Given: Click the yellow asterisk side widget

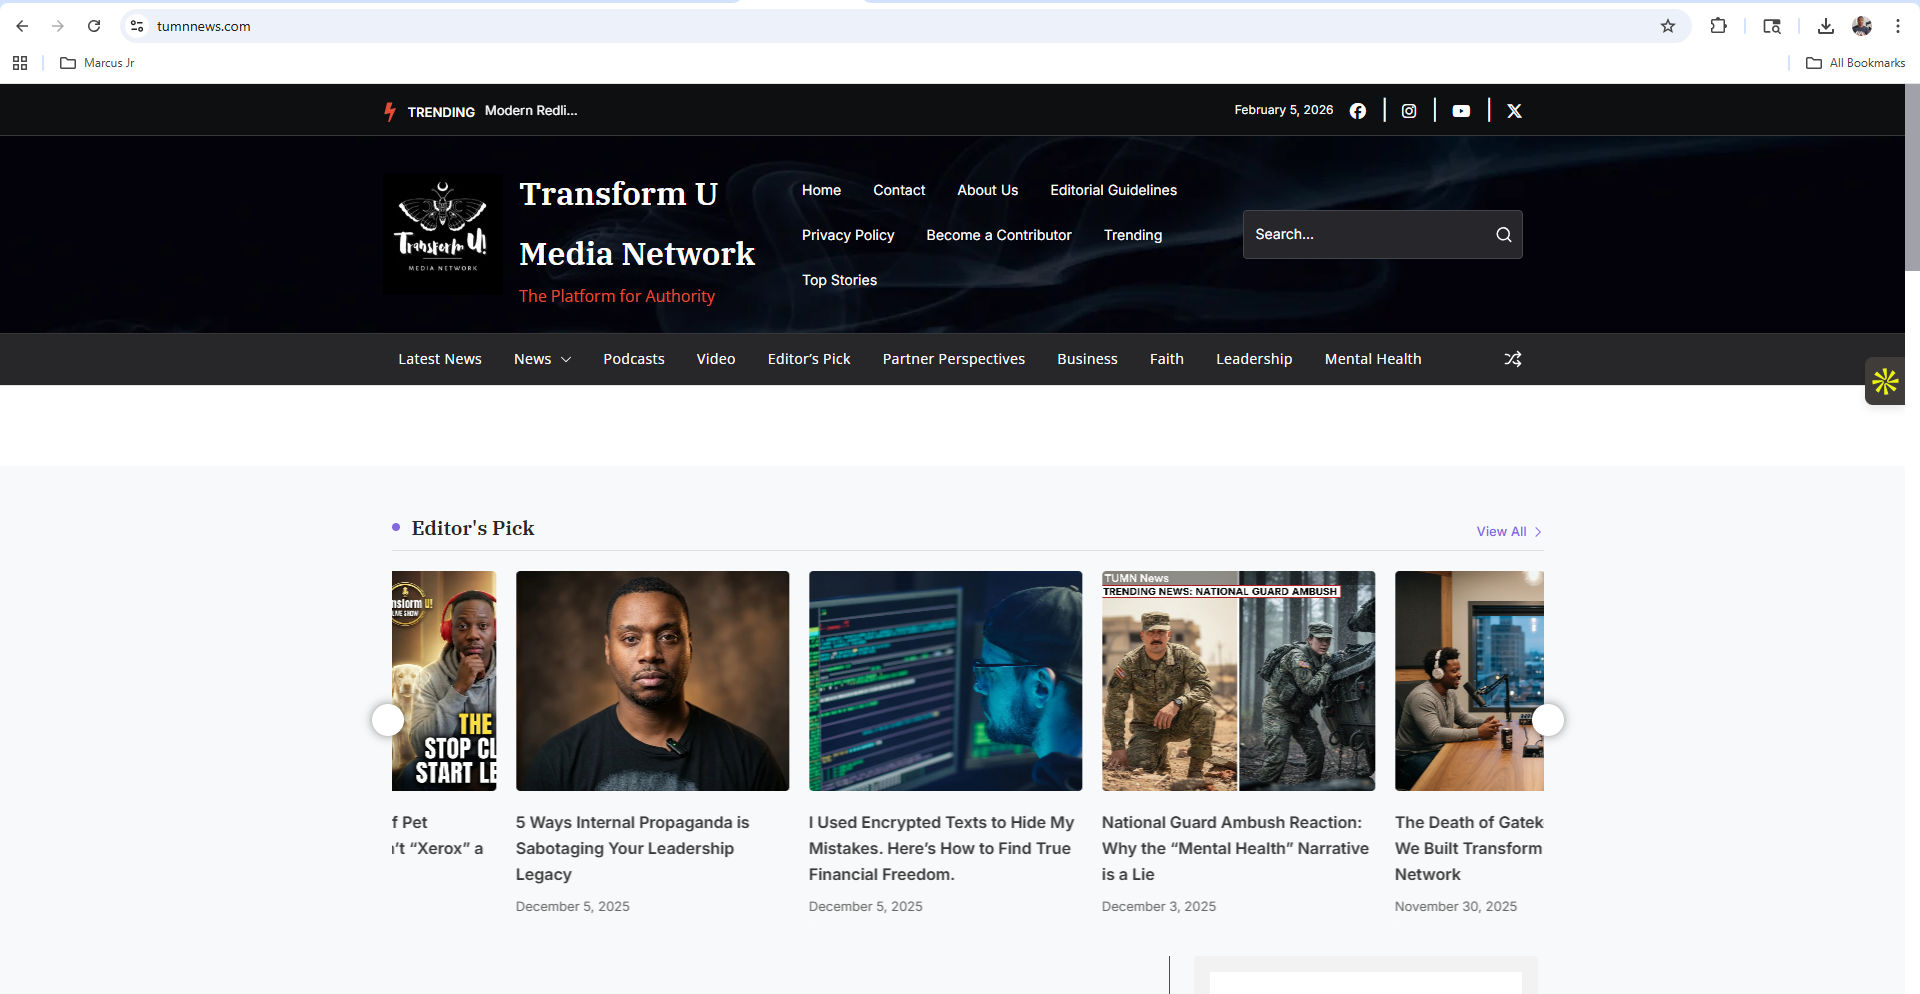Looking at the screenshot, I should click(x=1885, y=381).
